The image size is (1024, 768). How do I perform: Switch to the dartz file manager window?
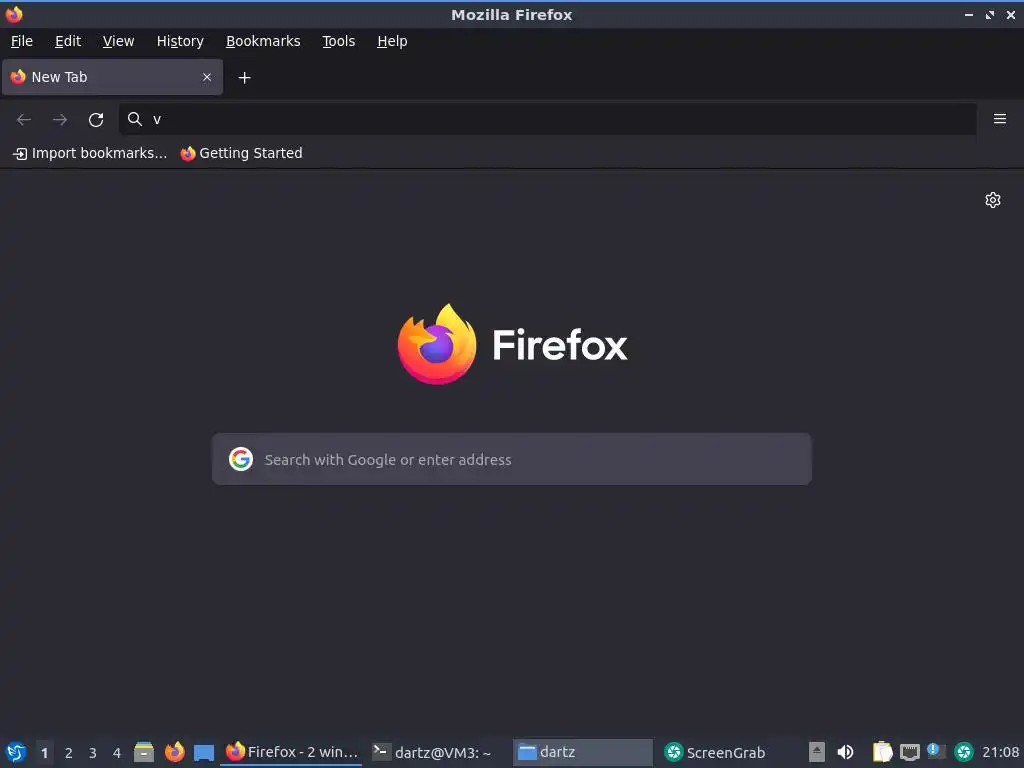click(x=583, y=752)
